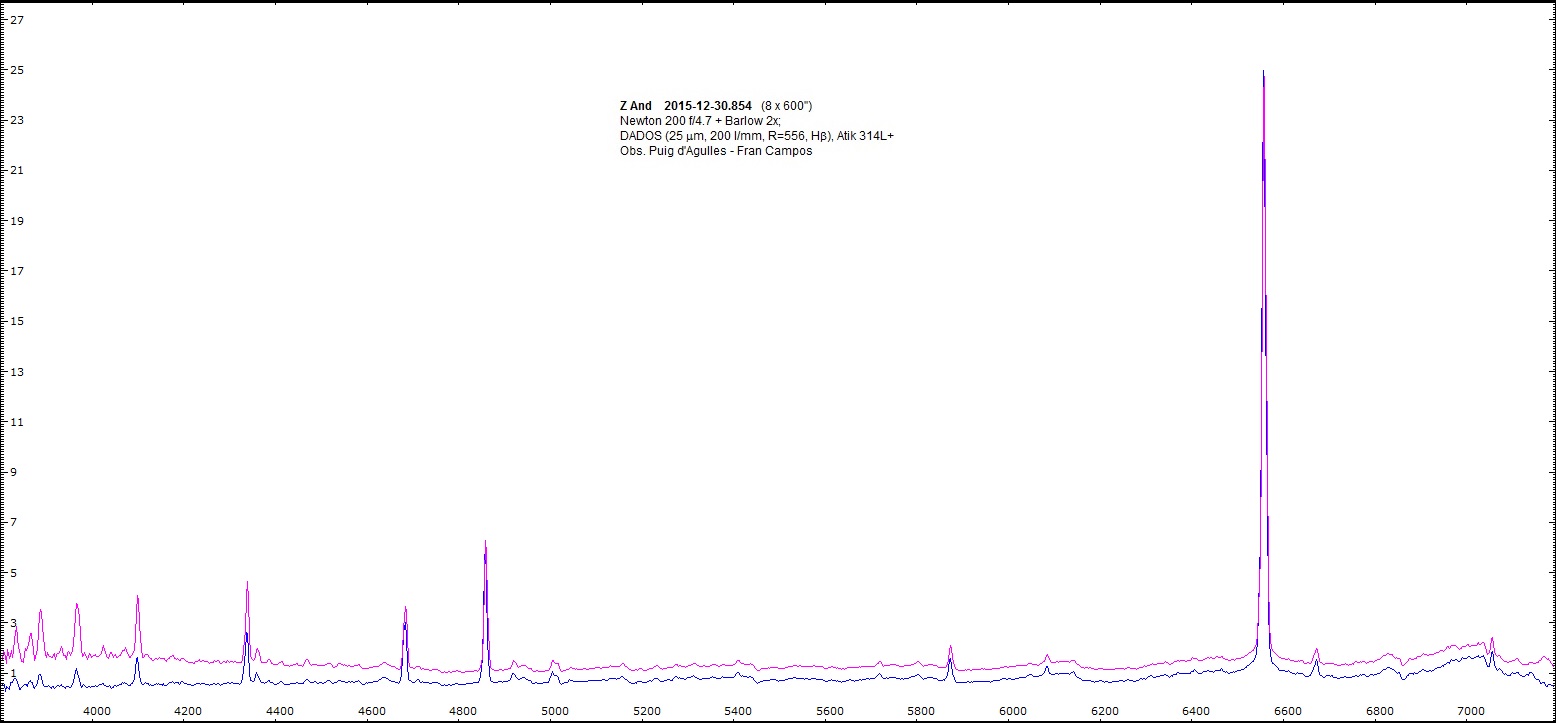Image resolution: width=1556 pixels, height=723 pixels.
Task: Click the emission peak near 4850
Action: coord(485,545)
